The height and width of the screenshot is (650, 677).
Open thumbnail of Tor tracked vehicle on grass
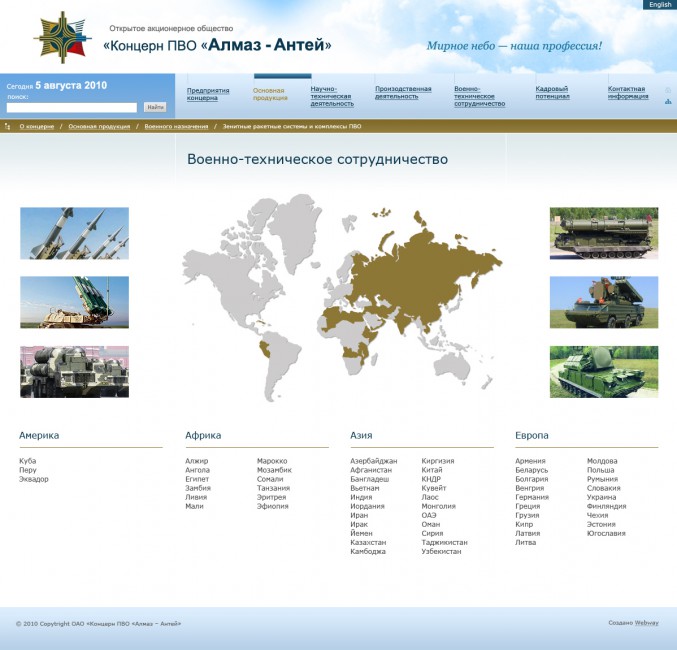[604, 371]
